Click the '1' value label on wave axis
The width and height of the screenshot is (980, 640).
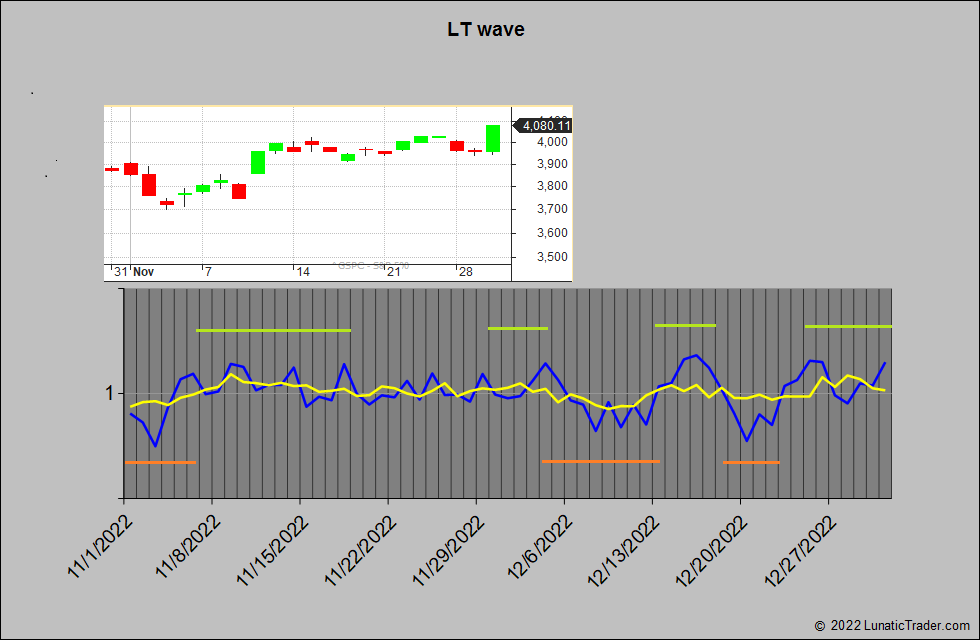pyautogui.click(x=110, y=394)
